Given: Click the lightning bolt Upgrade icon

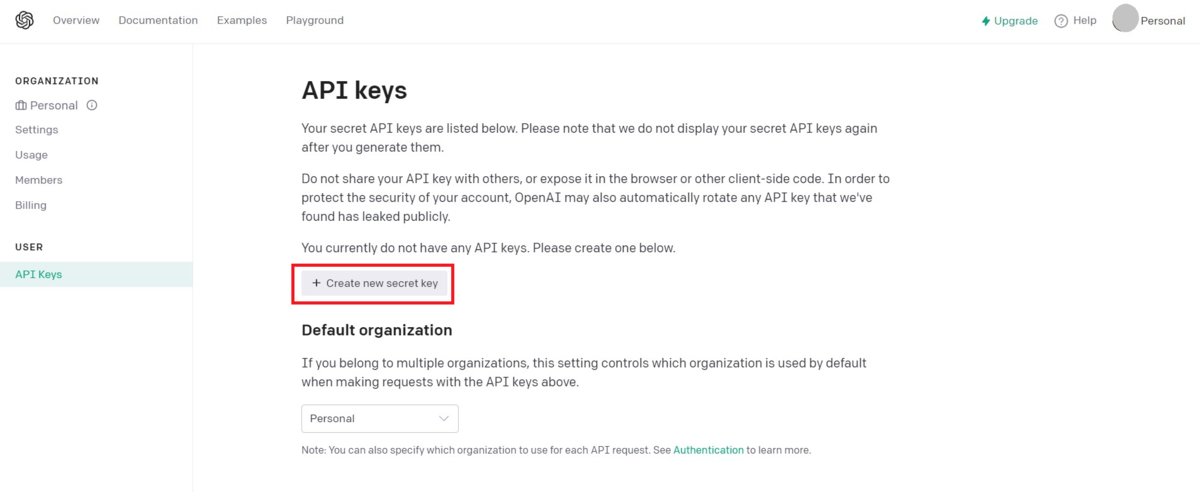Looking at the screenshot, I should point(986,21).
